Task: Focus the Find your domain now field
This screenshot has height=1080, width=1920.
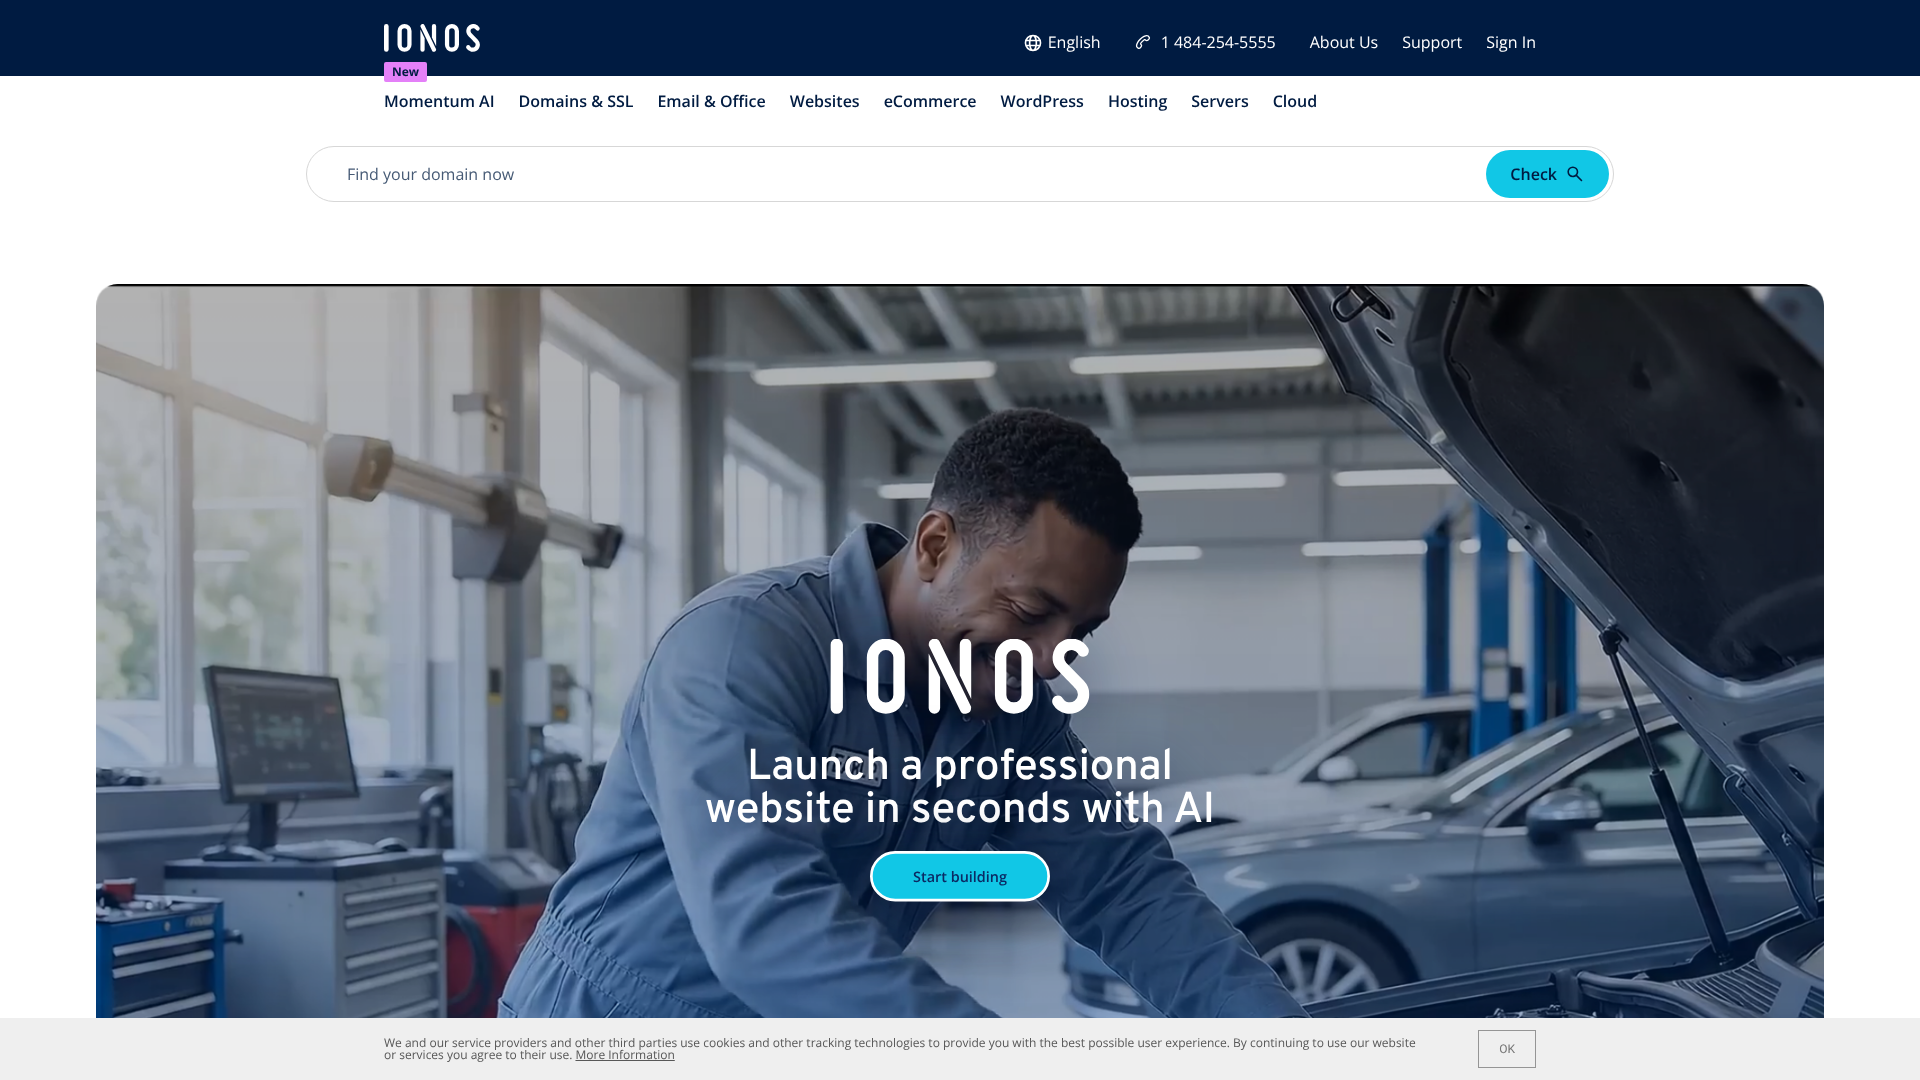Action: pyautogui.click(x=895, y=174)
